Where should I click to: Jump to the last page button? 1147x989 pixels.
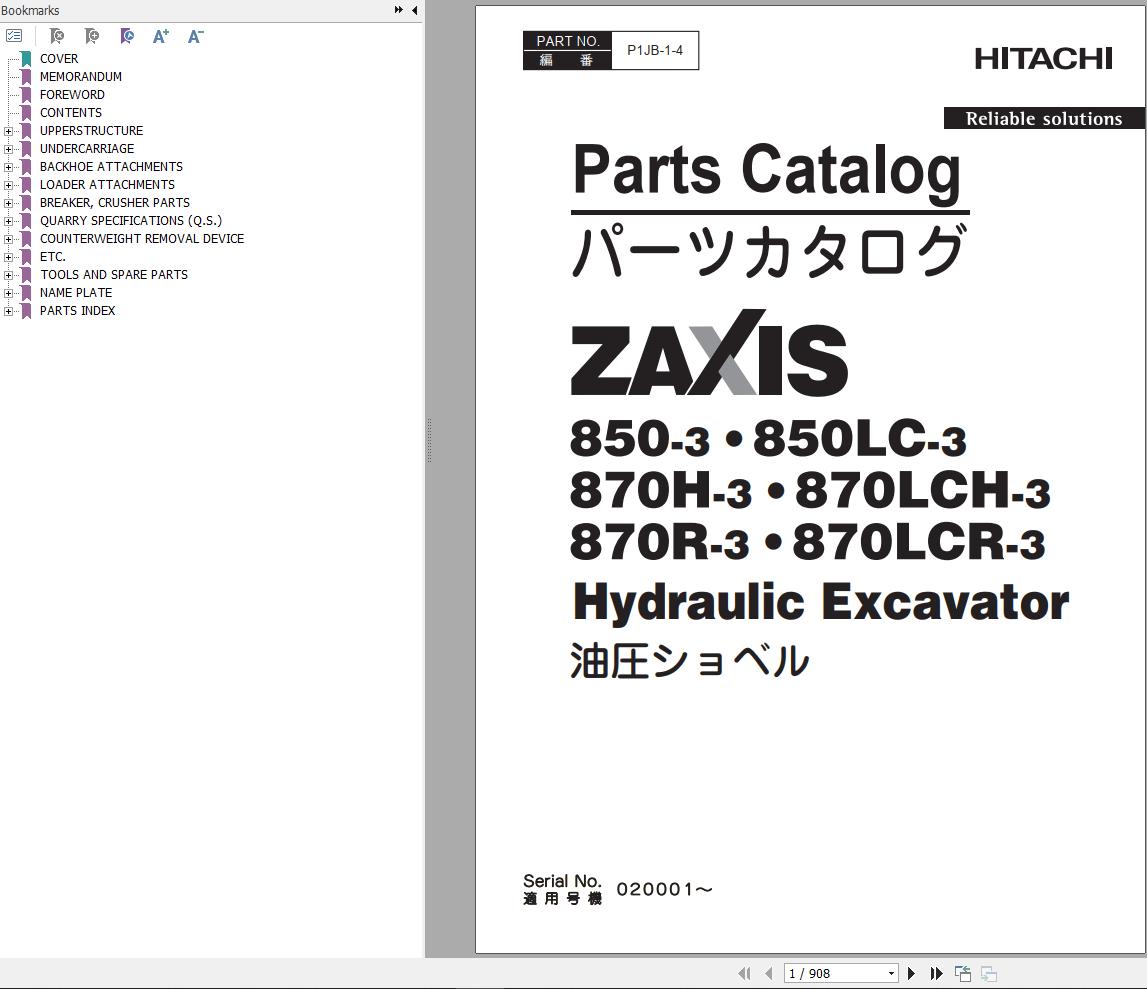(936, 973)
